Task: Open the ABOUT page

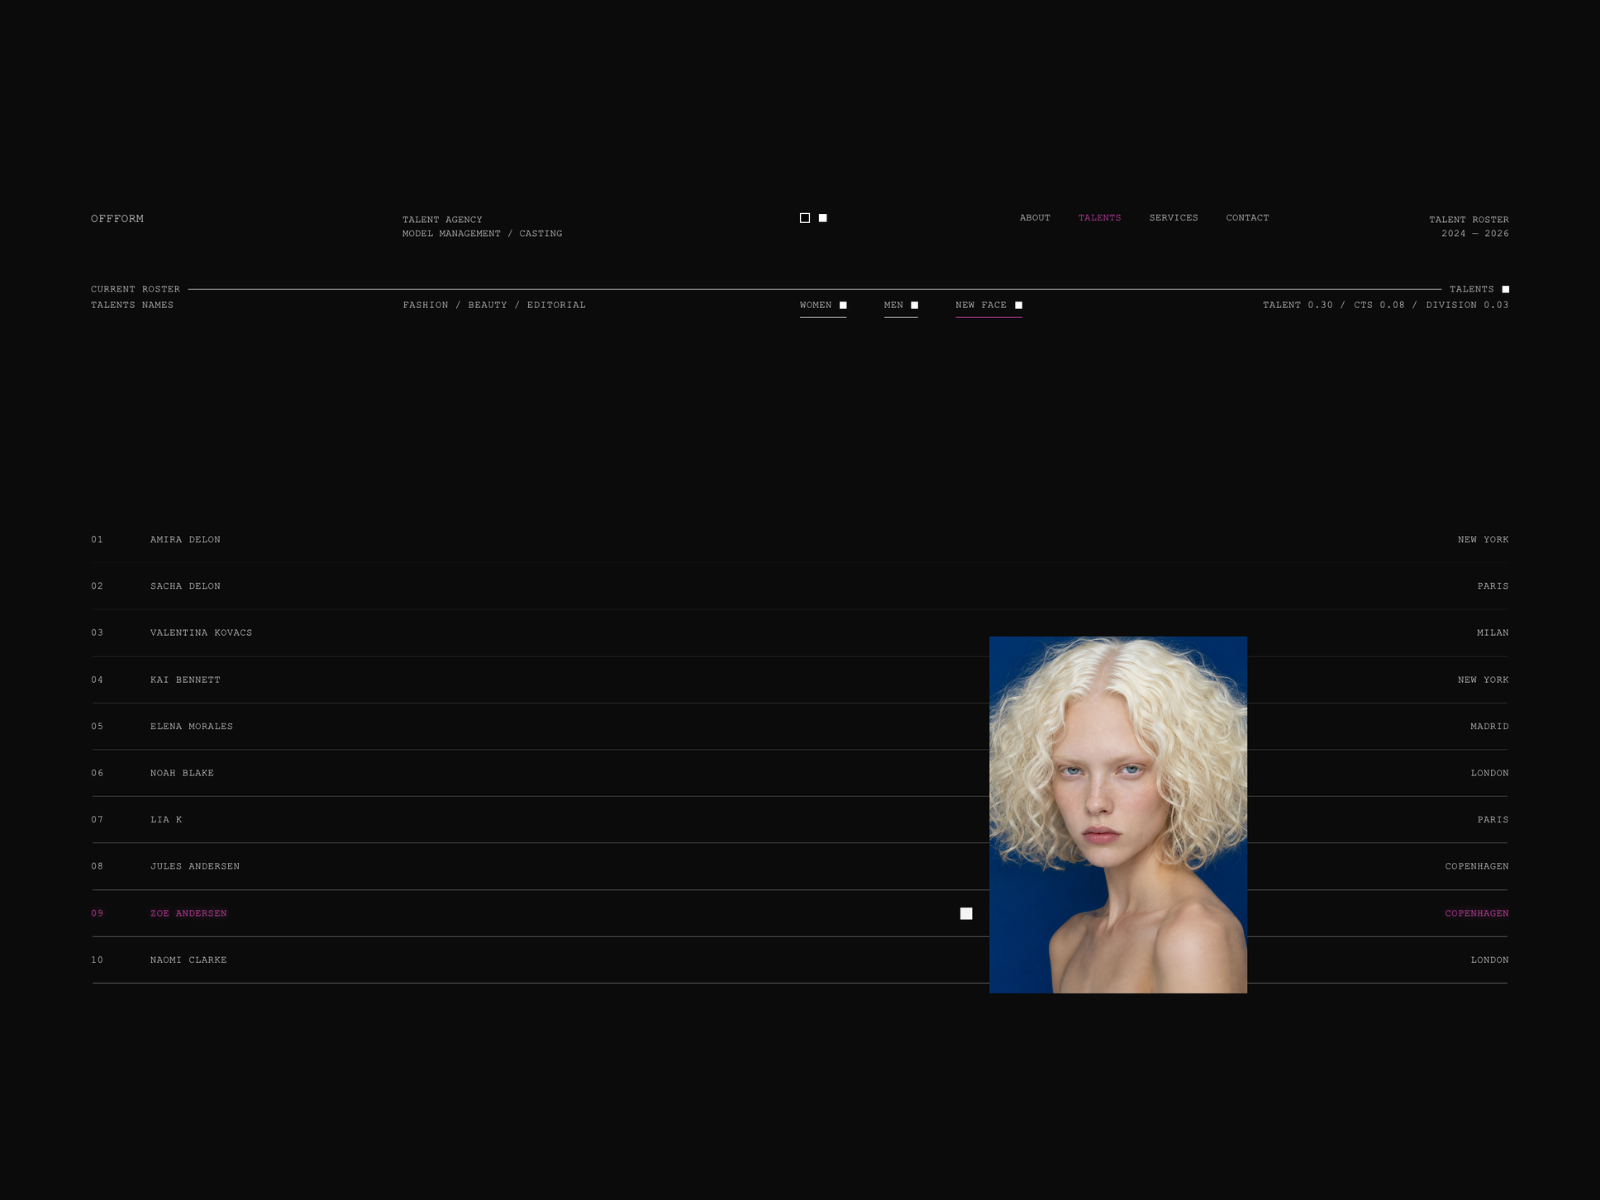Action: (x=1035, y=218)
